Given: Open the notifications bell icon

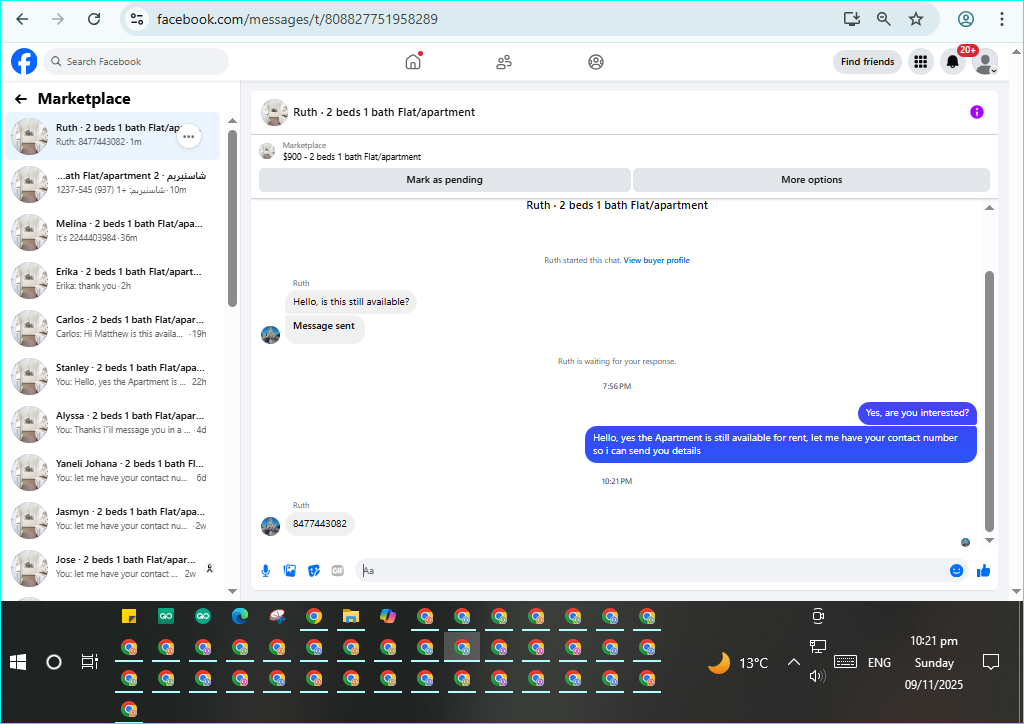Looking at the screenshot, I should (952, 62).
